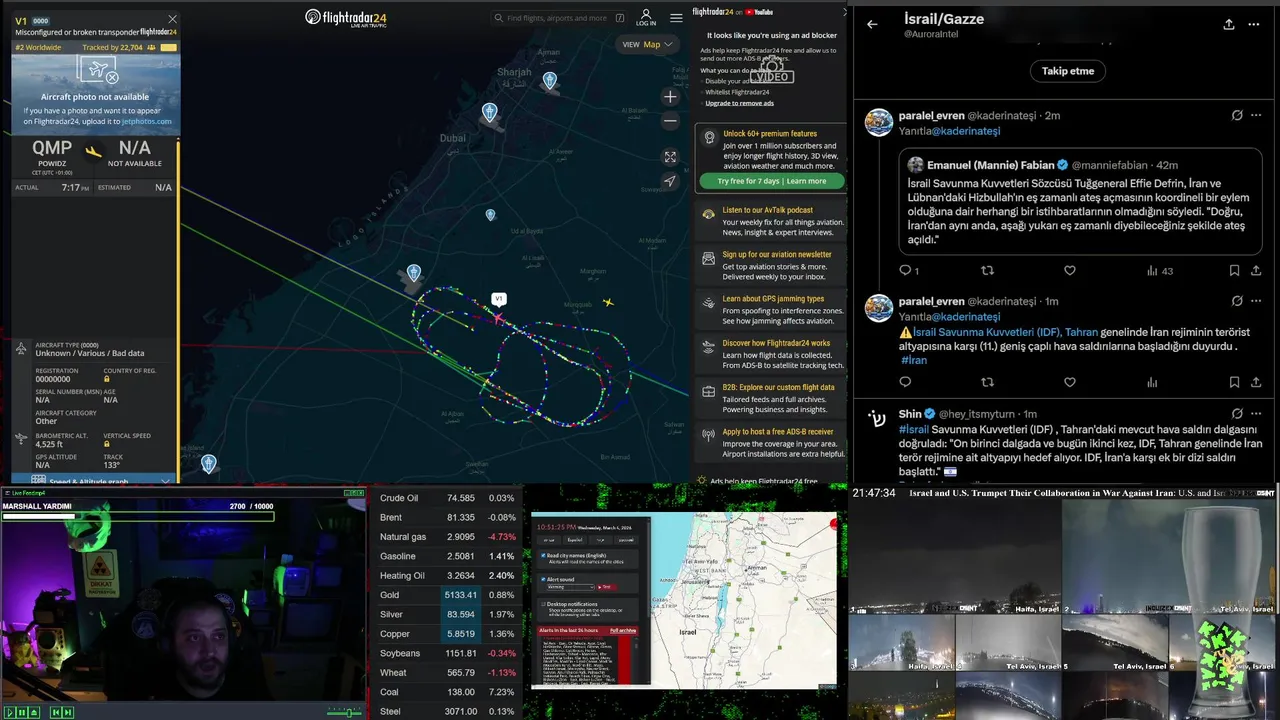Viewport: 1280px width, 720px height.
Task: Click play in the Live Feed player
Action: click(9, 712)
